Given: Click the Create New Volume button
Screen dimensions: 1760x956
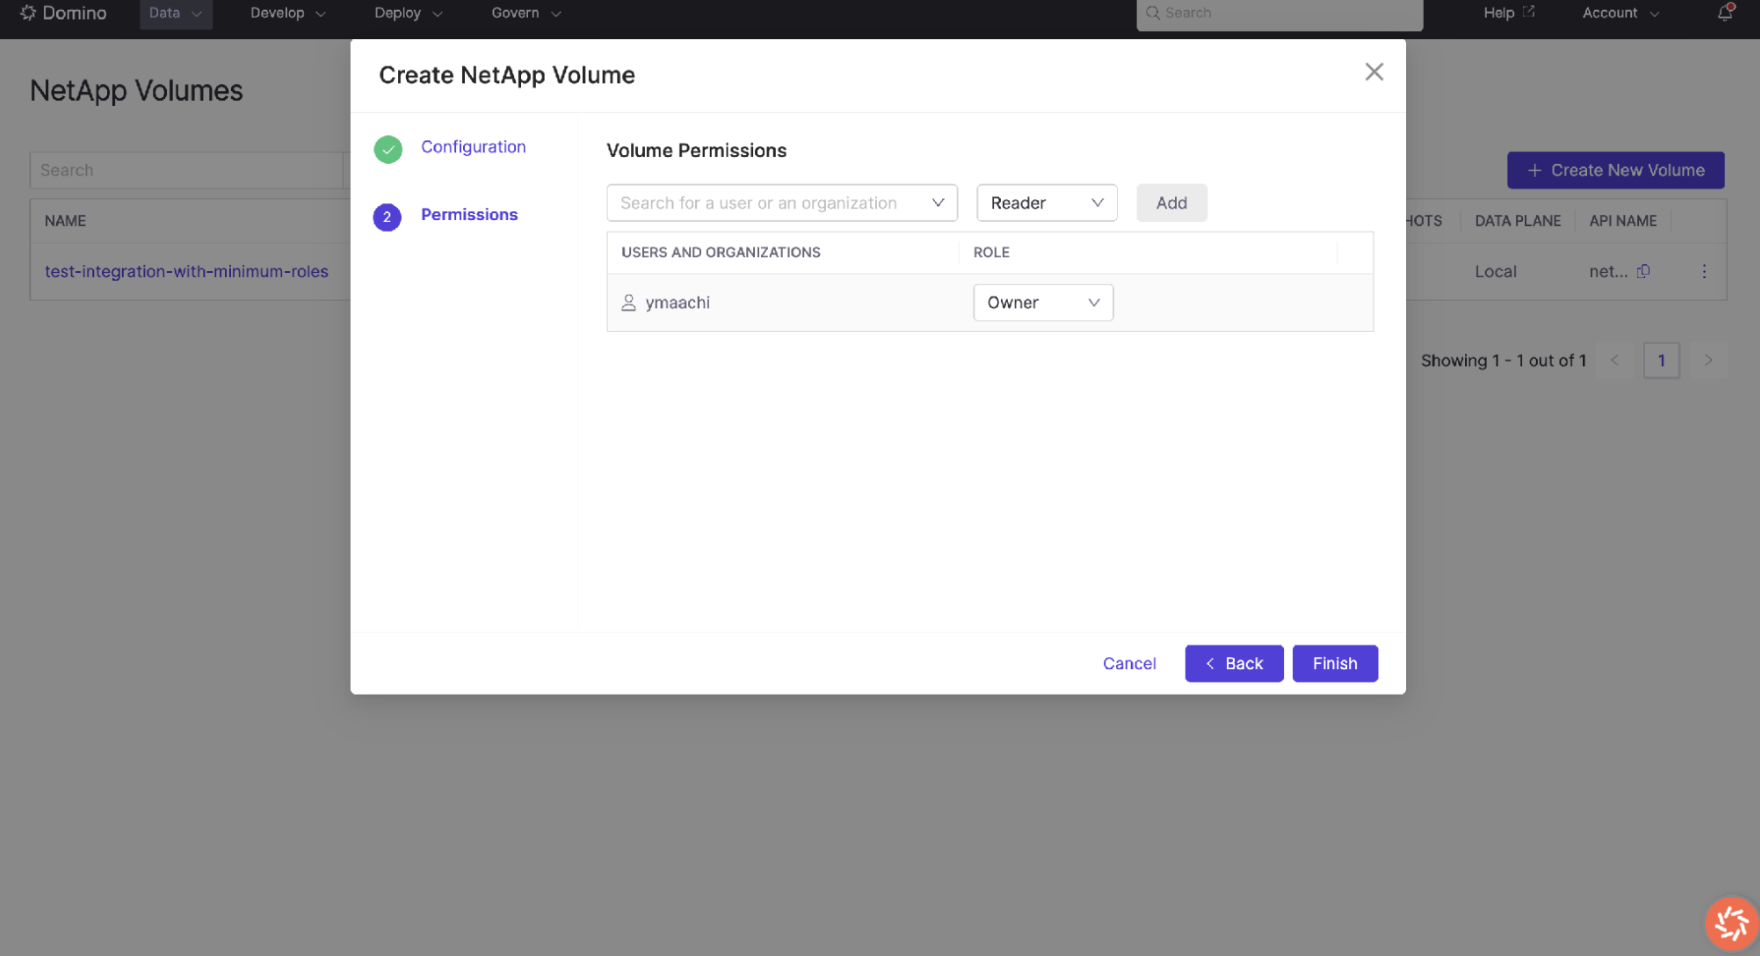Looking at the screenshot, I should click(1615, 170).
